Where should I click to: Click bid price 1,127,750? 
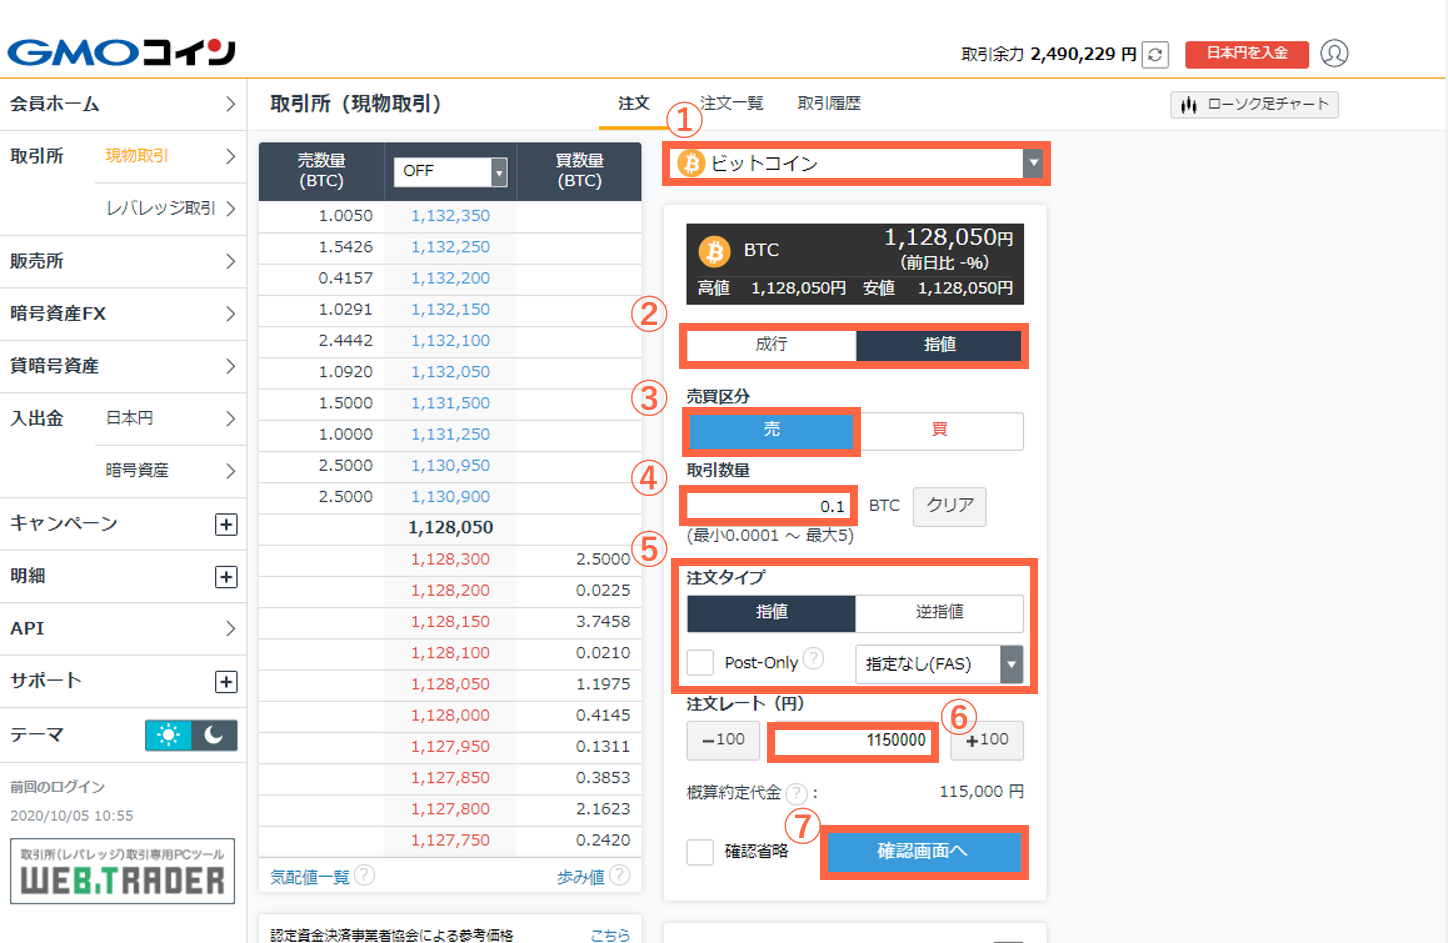tap(450, 841)
